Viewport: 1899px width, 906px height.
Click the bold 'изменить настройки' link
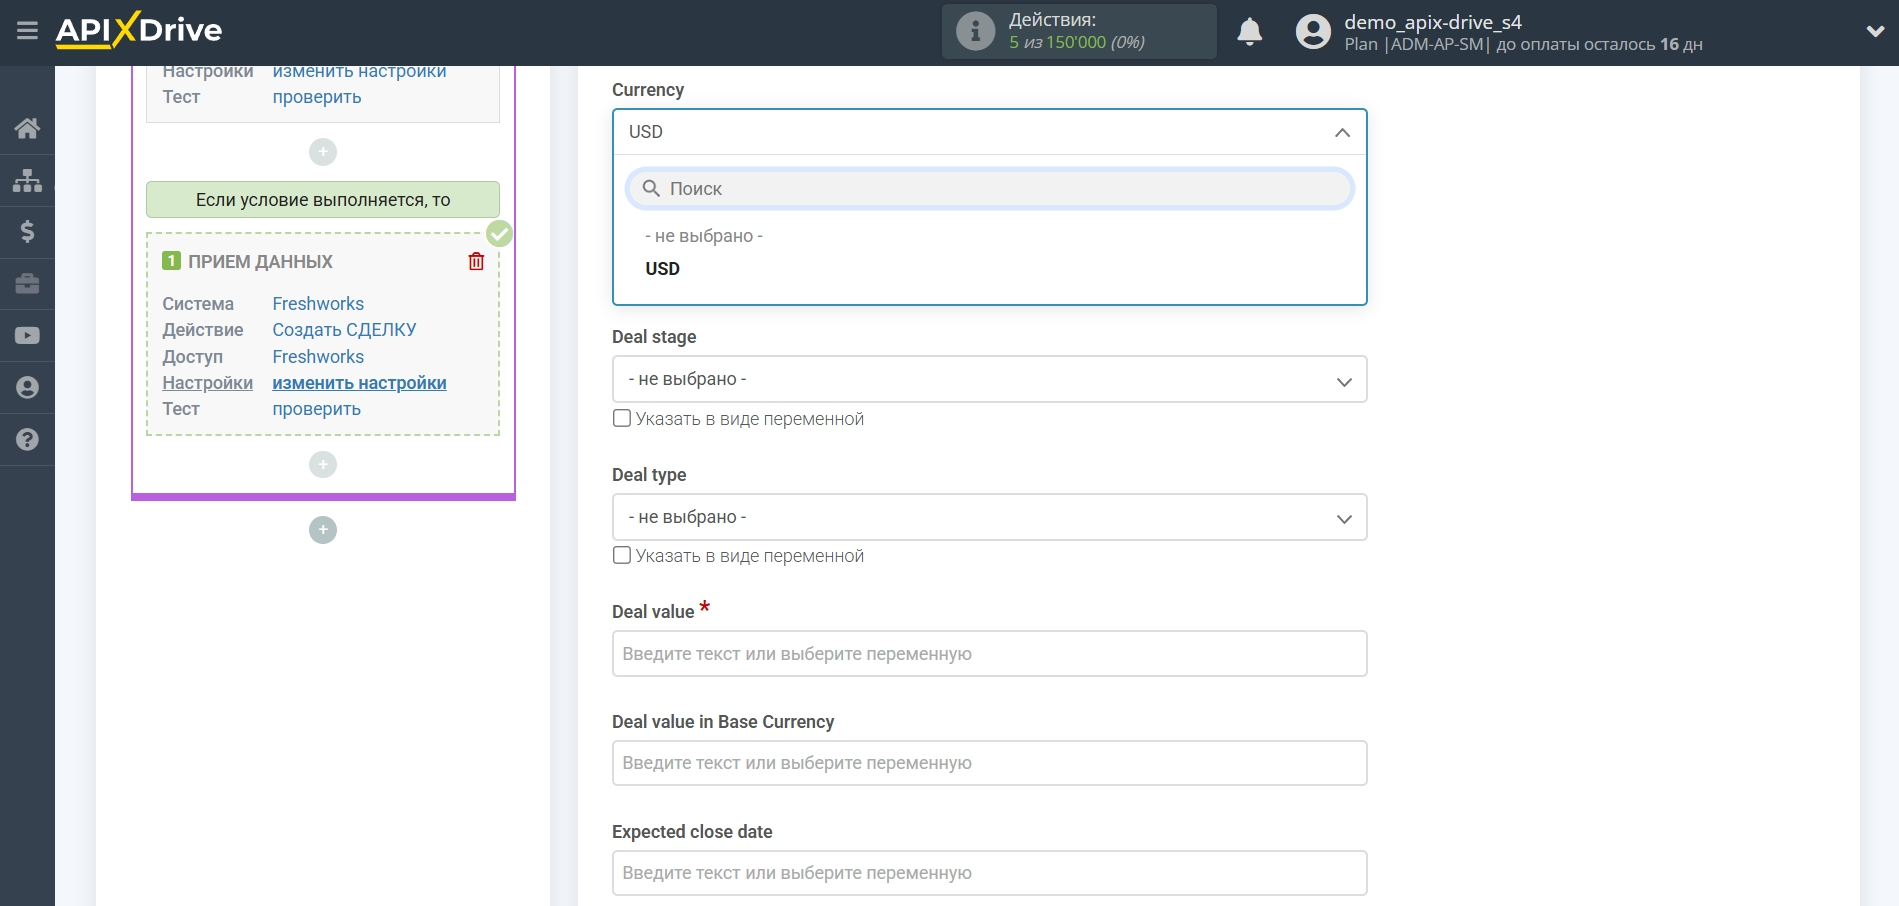[359, 383]
